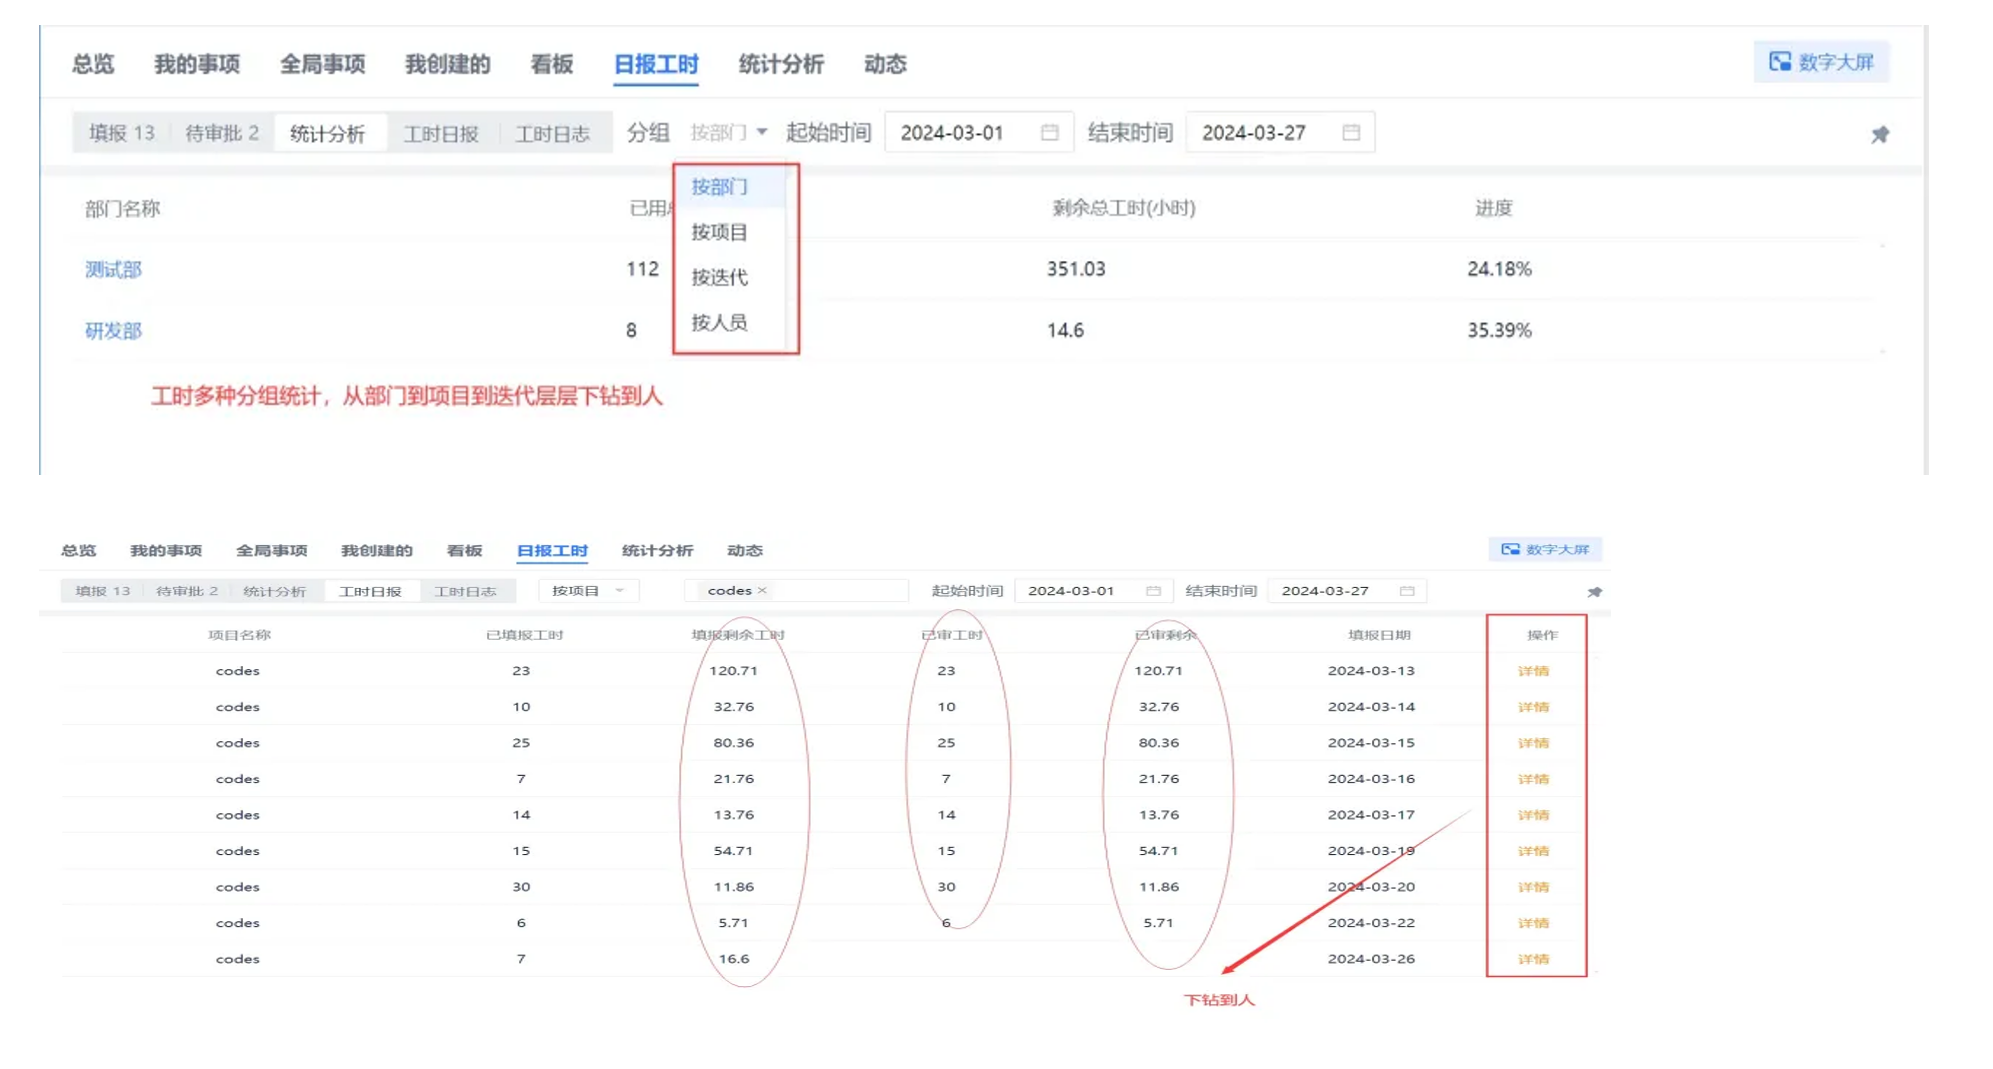The width and height of the screenshot is (1993, 1069).
Task: Open 详情 for the 2024-03-13 row
Action: click(x=1533, y=671)
